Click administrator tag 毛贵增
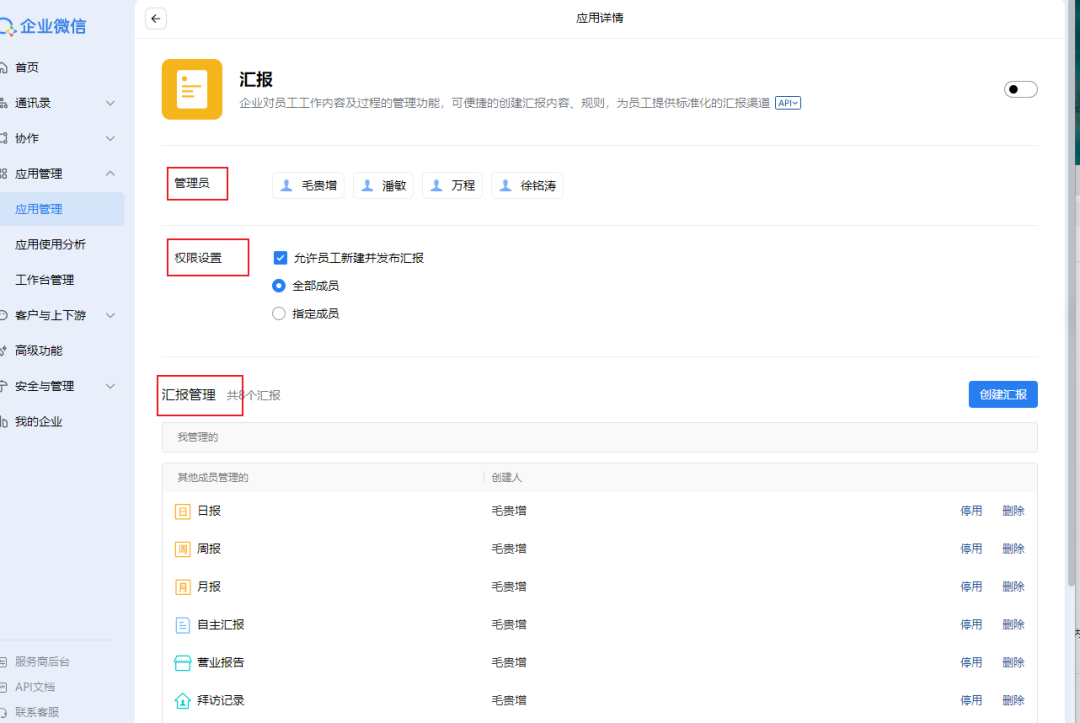Viewport: 1080px width, 723px height. [x=309, y=186]
